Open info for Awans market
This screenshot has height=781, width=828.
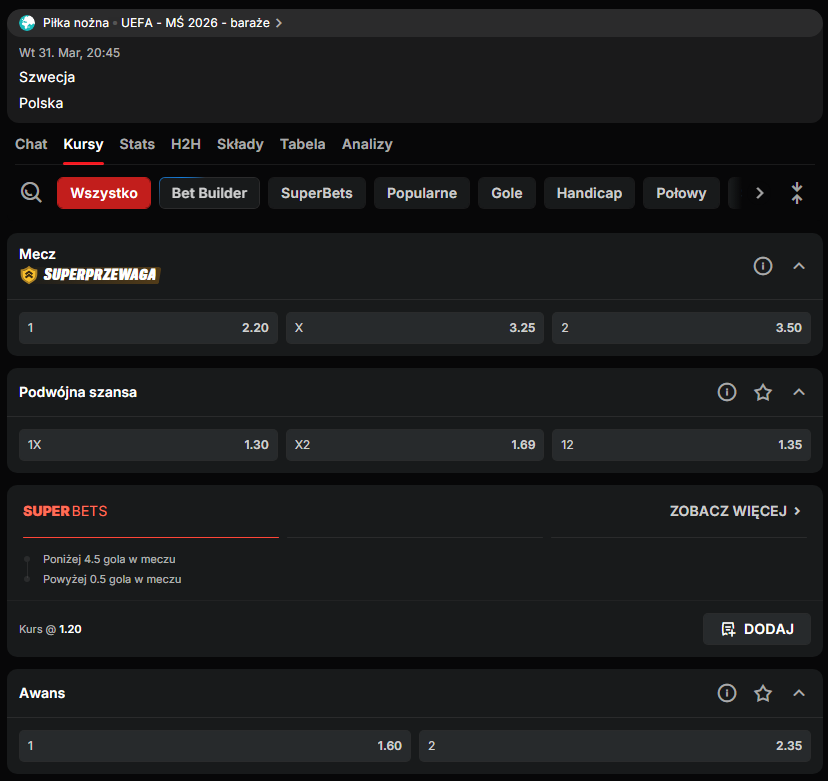point(727,693)
